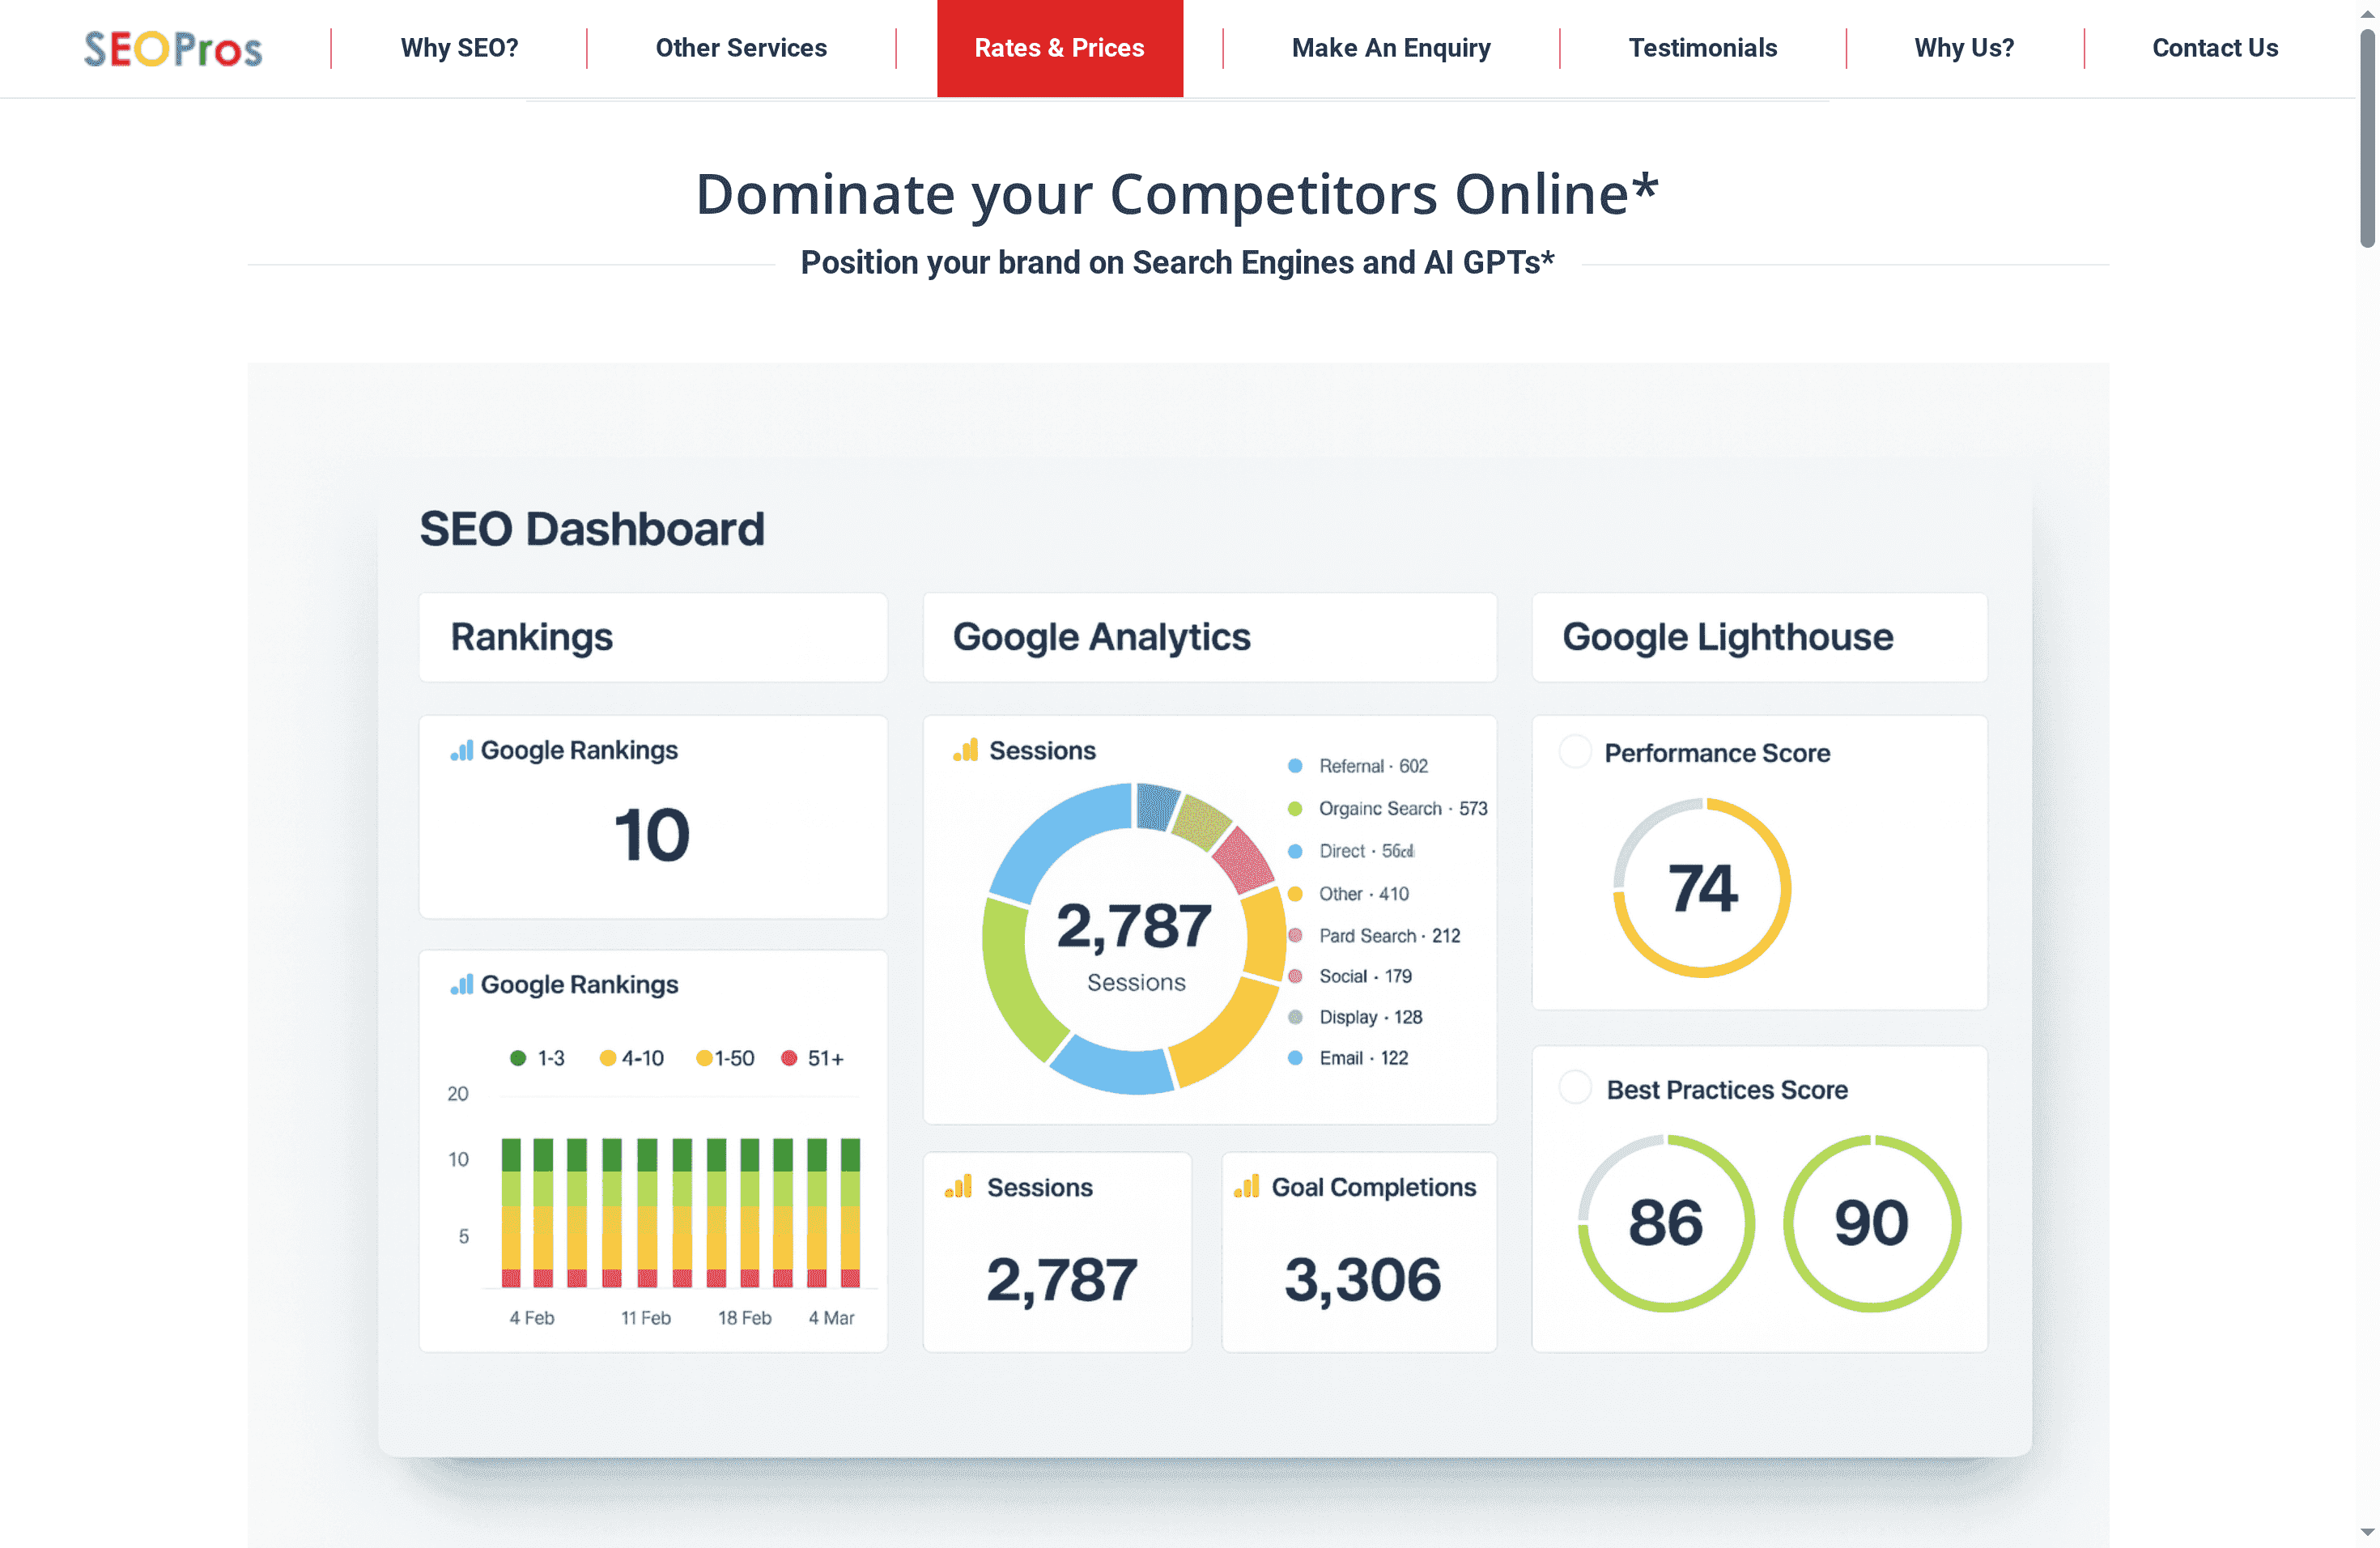This screenshot has width=2380, height=1548.
Task: Click the circle icon beside Performance Score
Action: tap(1575, 751)
